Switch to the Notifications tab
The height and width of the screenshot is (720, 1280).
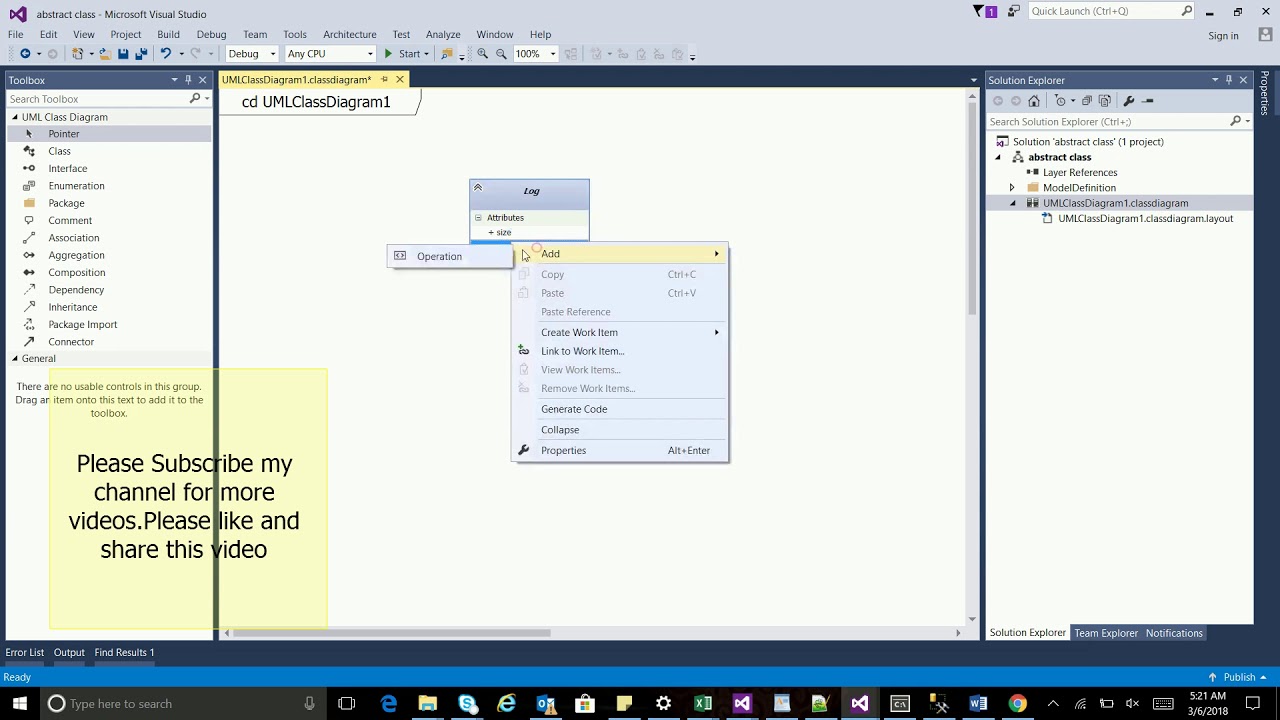click(1174, 633)
